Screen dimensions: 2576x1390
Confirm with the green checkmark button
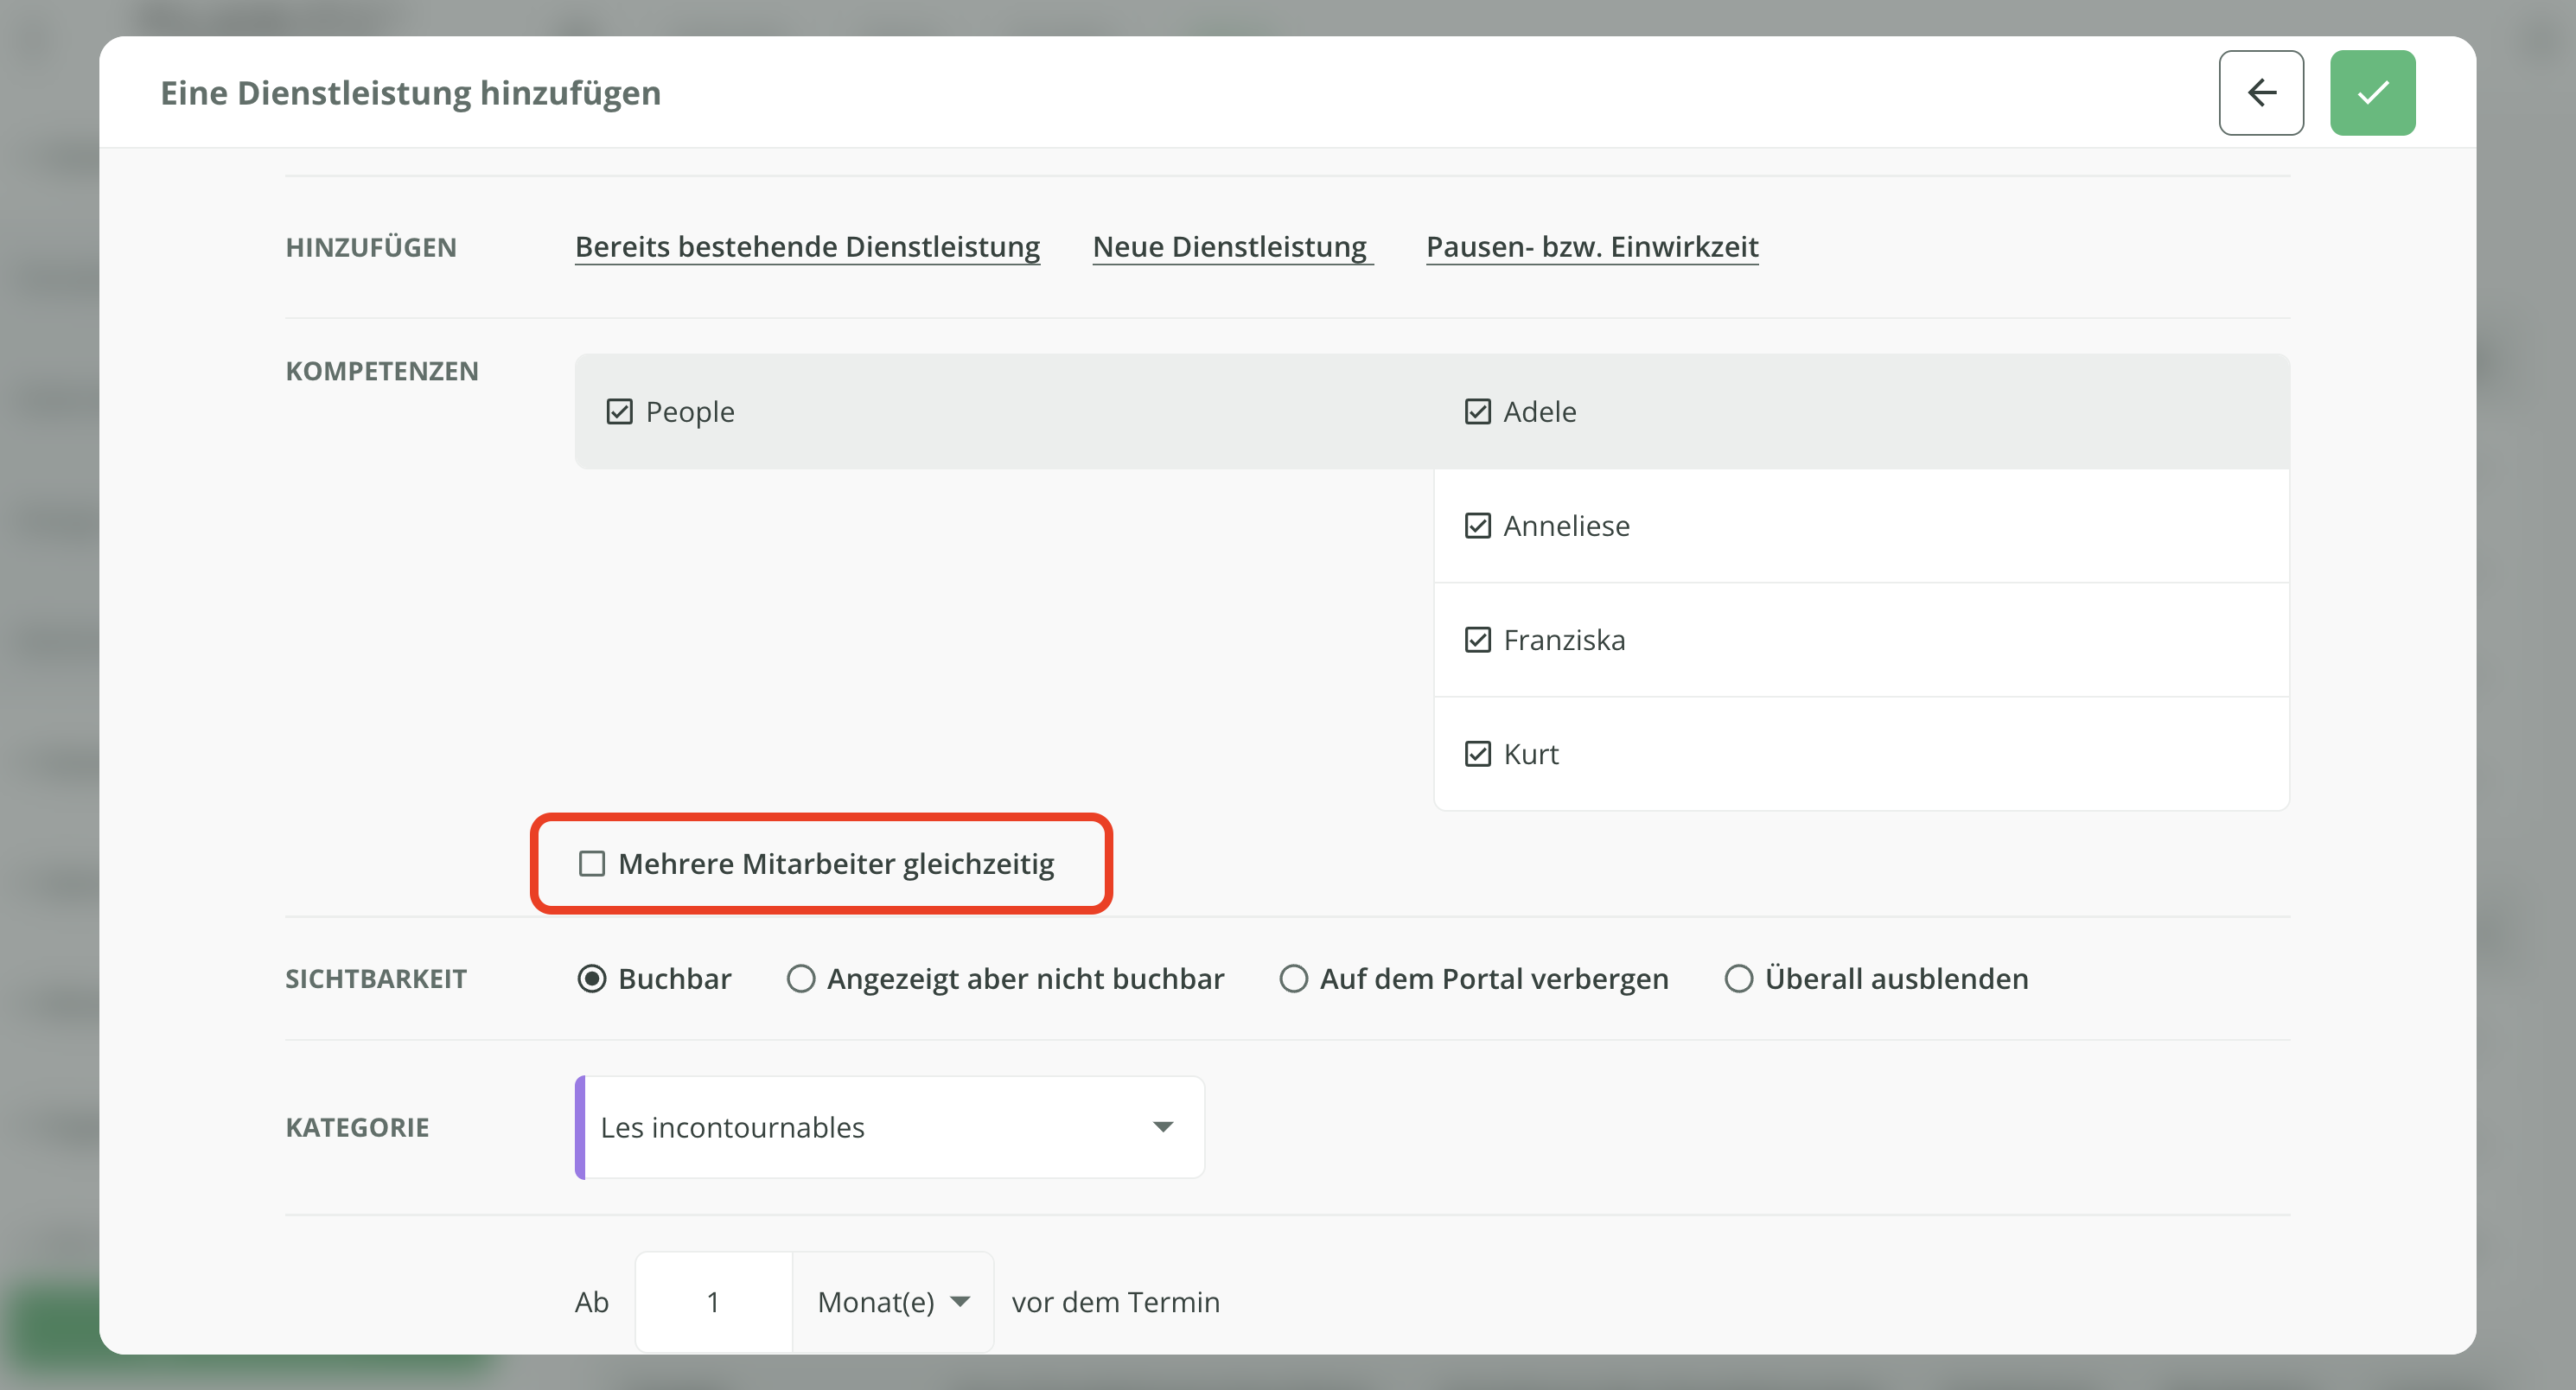(2371, 93)
